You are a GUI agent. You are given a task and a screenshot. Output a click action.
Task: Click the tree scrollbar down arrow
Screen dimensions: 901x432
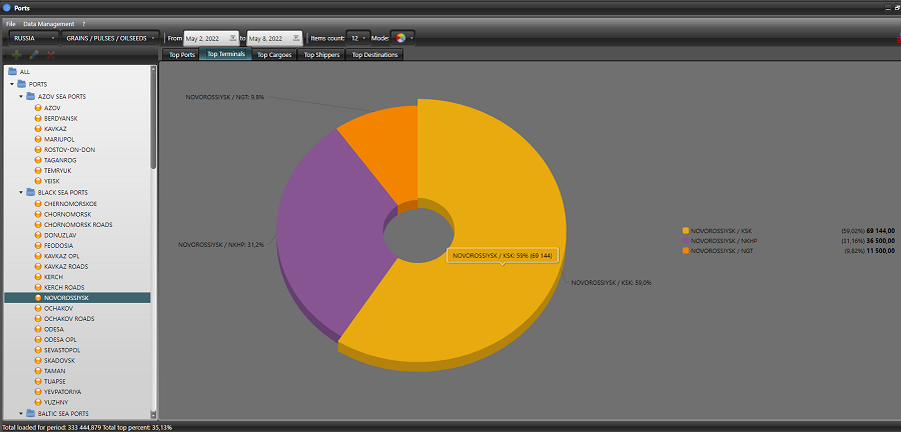click(x=153, y=414)
